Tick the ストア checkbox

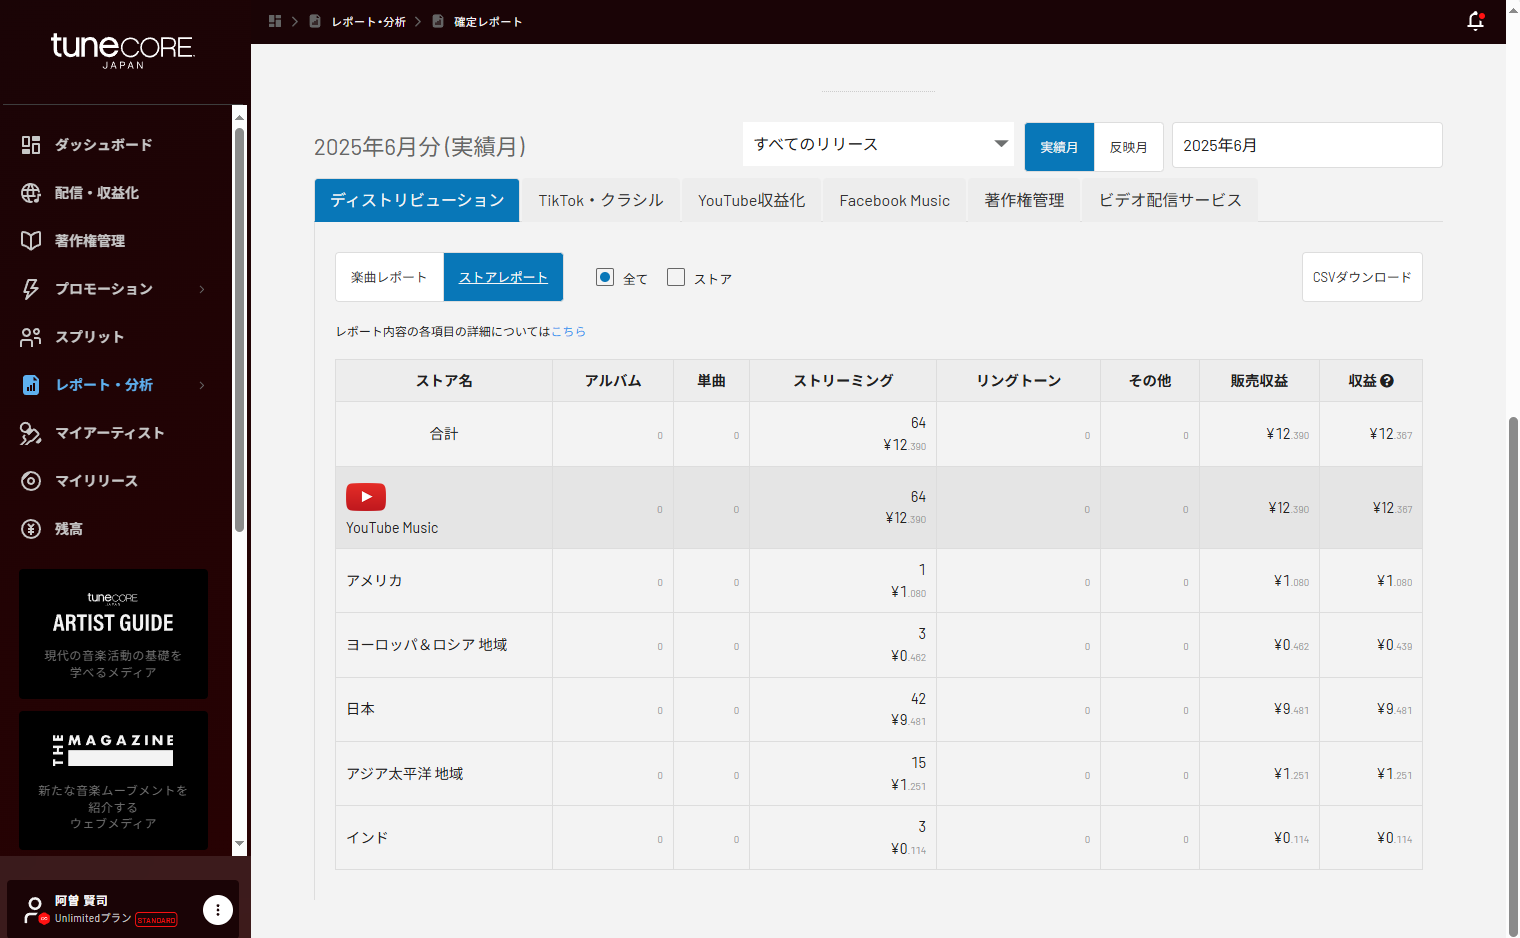pyautogui.click(x=676, y=277)
